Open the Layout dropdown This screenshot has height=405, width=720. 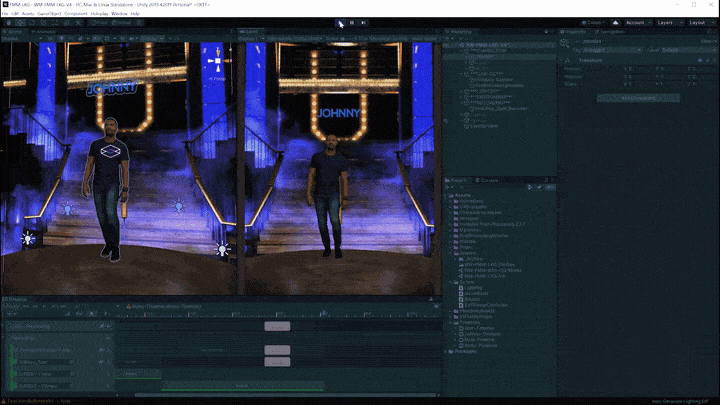coord(701,22)
